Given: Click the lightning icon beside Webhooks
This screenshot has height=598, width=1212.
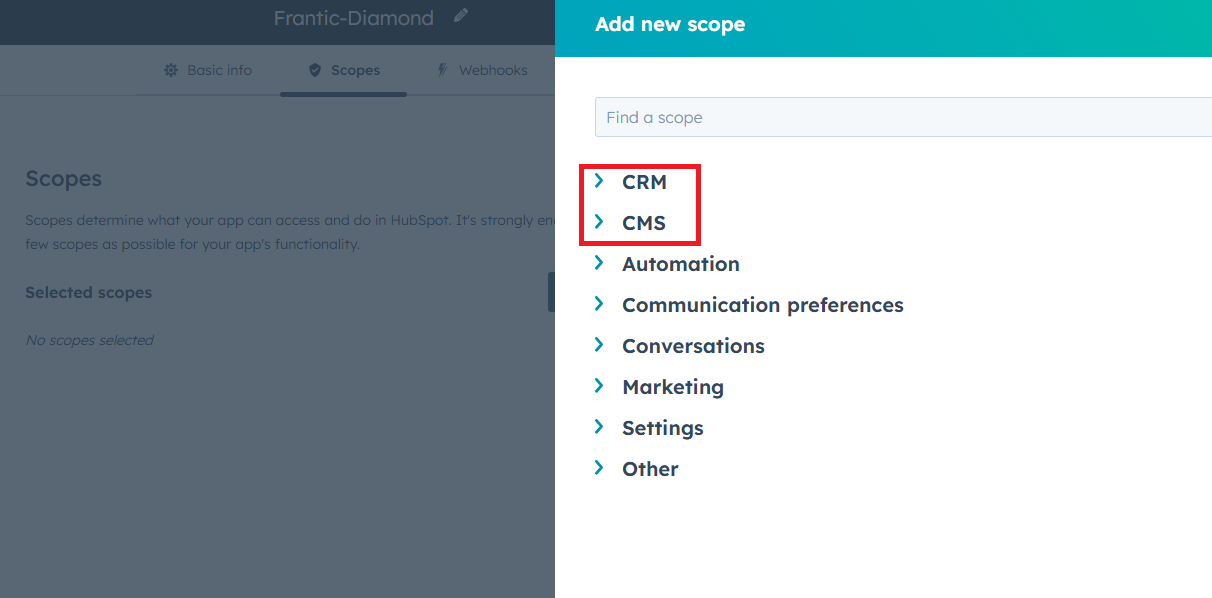Looking at the screenshot, I should pyautogui.click(x=443, y=70).
